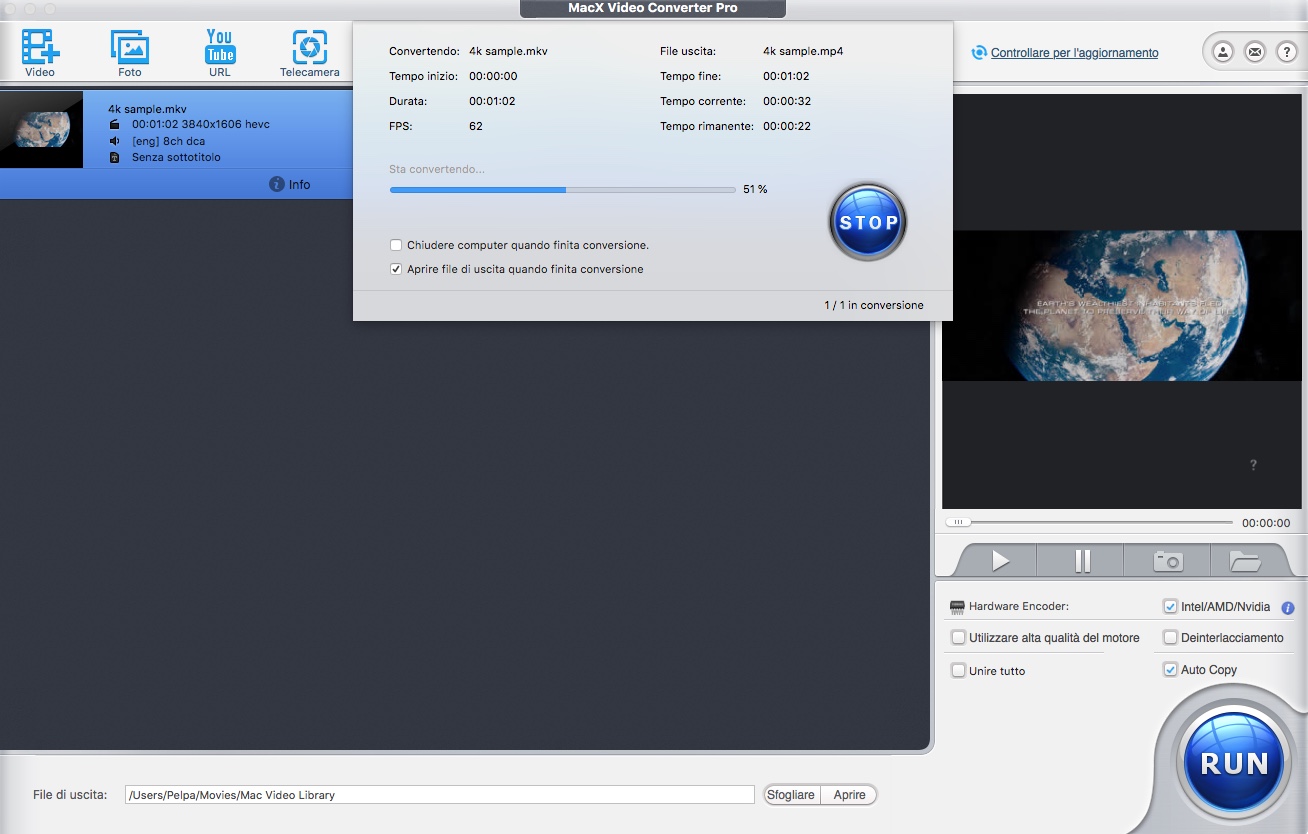Click the blue info icon next to Intel/AMD/Nvidia
The width and height of the screenshot is (1308, 834).
click(x=1288, y=607)
